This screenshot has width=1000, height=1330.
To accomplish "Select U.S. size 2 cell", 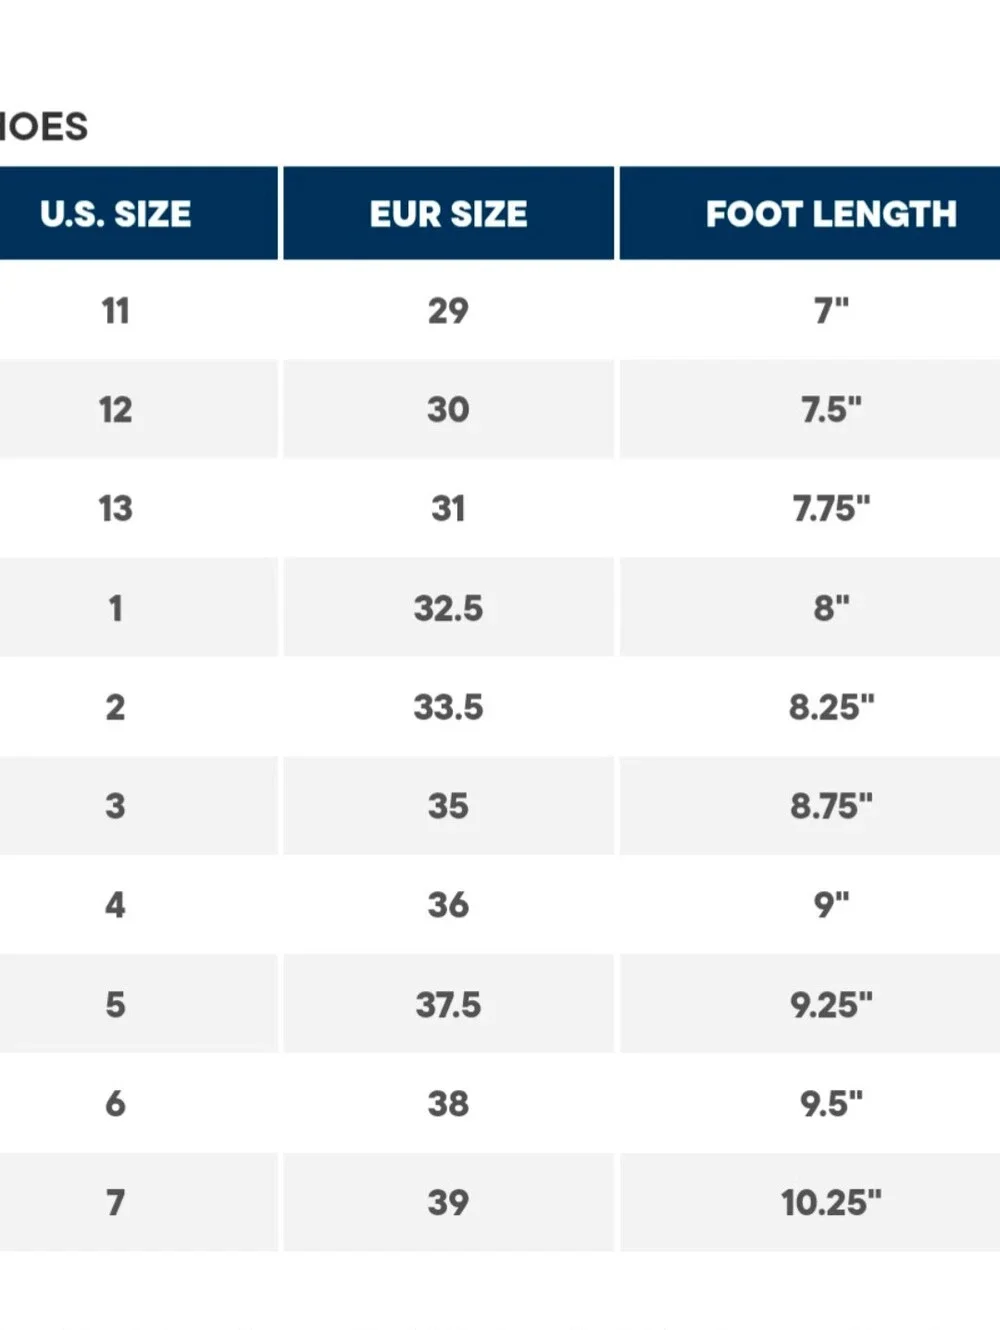I will click(138, 706).
